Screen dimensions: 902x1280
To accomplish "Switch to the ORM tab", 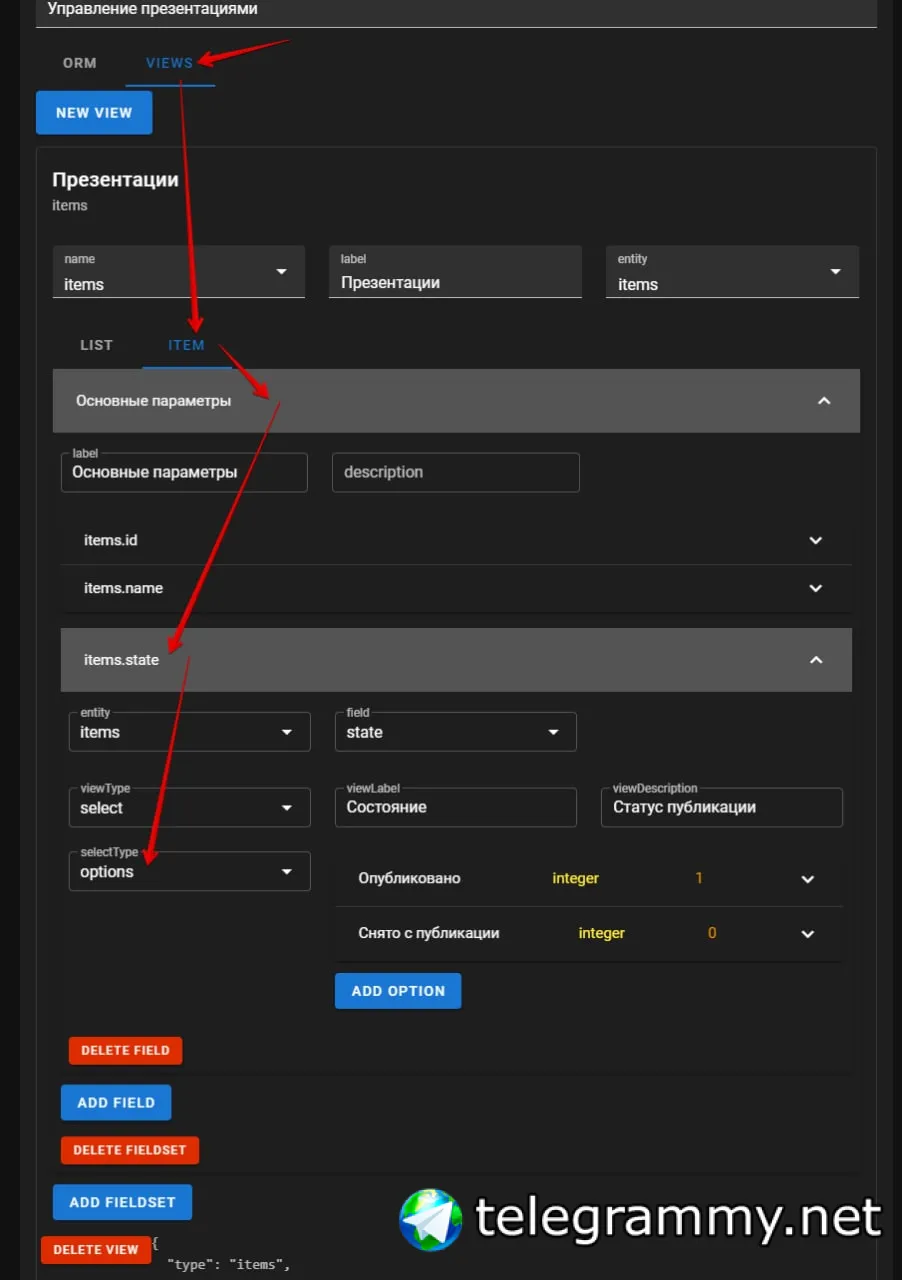I will [80, 63].
